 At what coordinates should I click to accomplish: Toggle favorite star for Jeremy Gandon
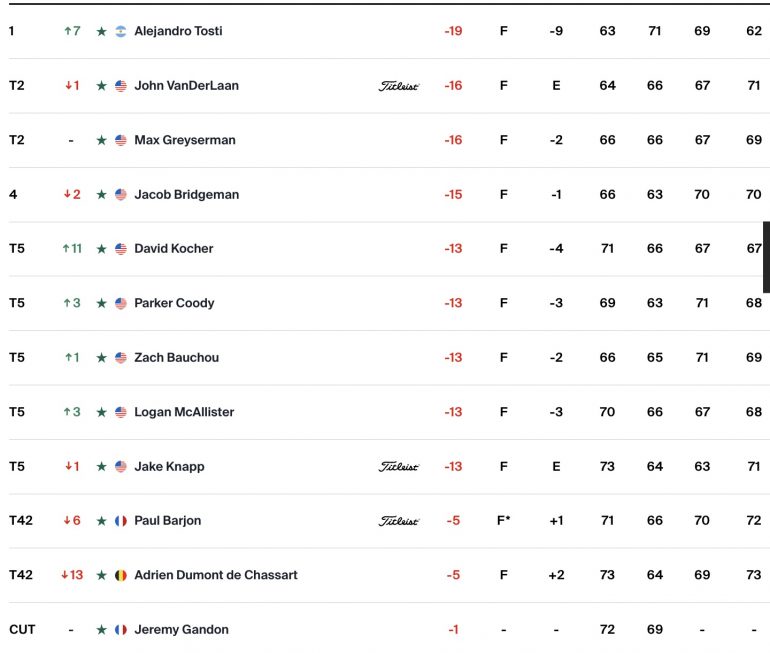[x=102, y=629]
